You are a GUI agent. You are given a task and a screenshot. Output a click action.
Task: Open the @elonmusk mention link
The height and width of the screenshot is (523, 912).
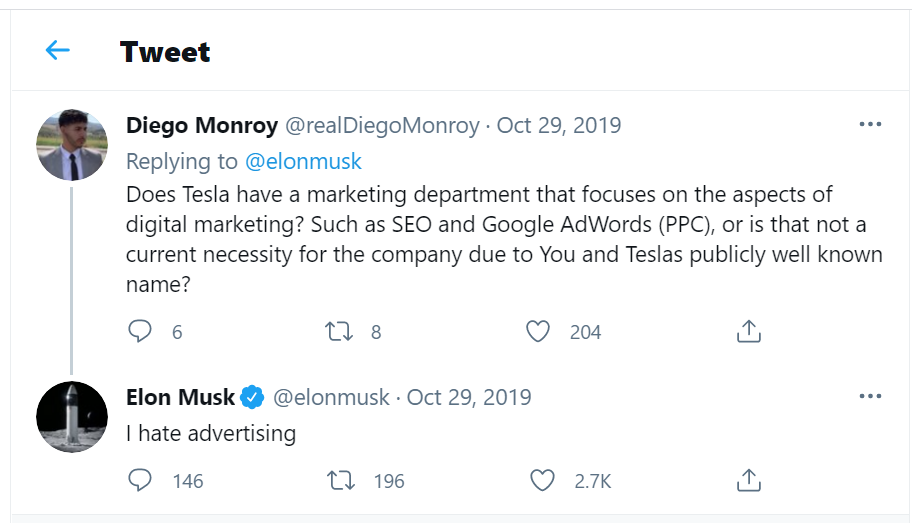tap(304, 161)
